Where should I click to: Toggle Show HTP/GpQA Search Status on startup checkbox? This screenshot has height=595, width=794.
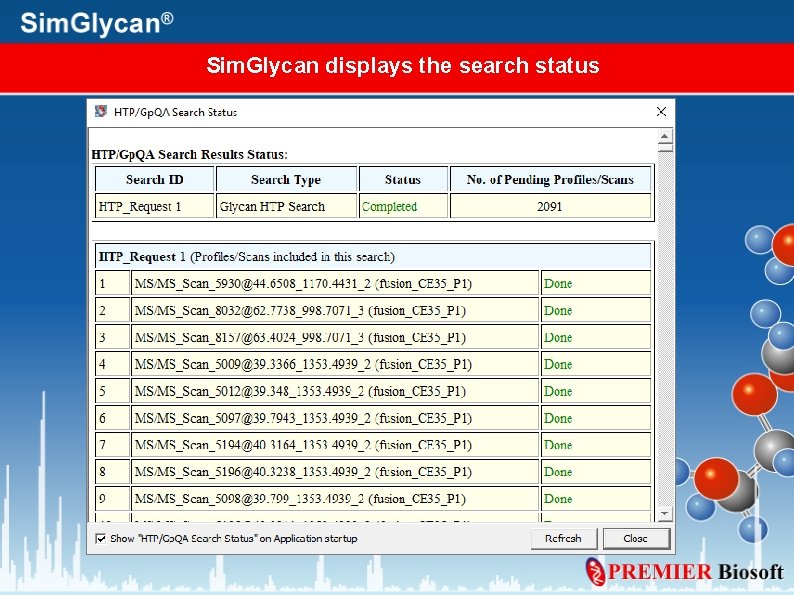click(101, 538)
